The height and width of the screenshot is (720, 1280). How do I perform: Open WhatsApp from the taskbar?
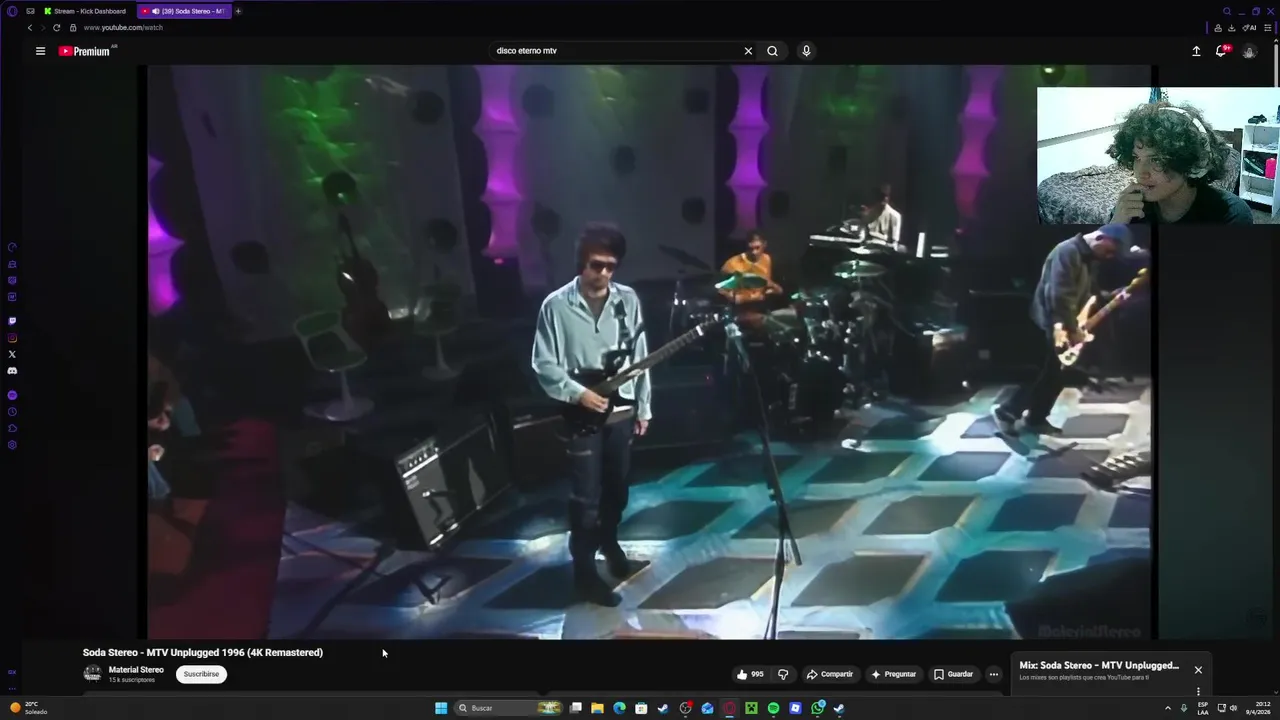[817, 708]
